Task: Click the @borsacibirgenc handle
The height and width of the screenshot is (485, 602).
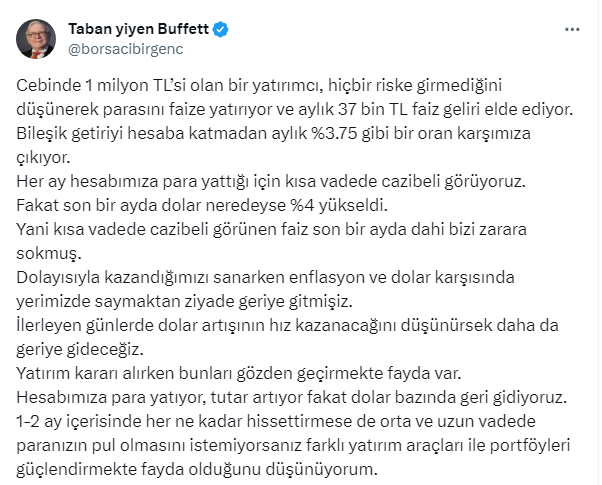Action: pos(127,47)
